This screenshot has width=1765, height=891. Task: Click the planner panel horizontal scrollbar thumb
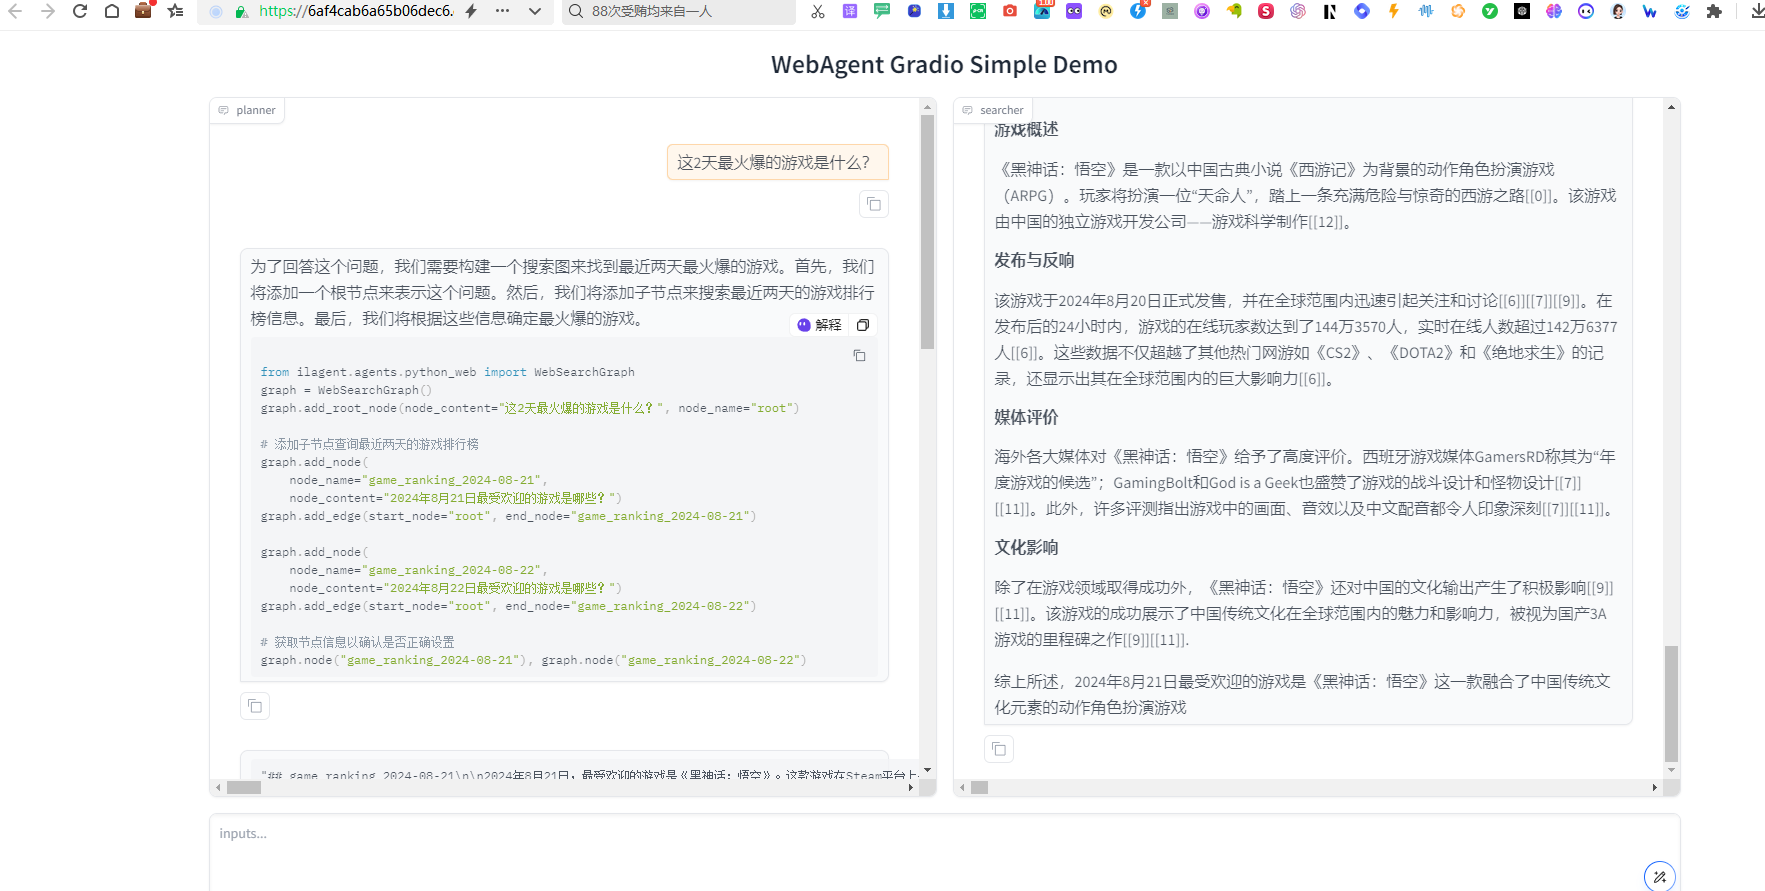[x=243, y=787]
